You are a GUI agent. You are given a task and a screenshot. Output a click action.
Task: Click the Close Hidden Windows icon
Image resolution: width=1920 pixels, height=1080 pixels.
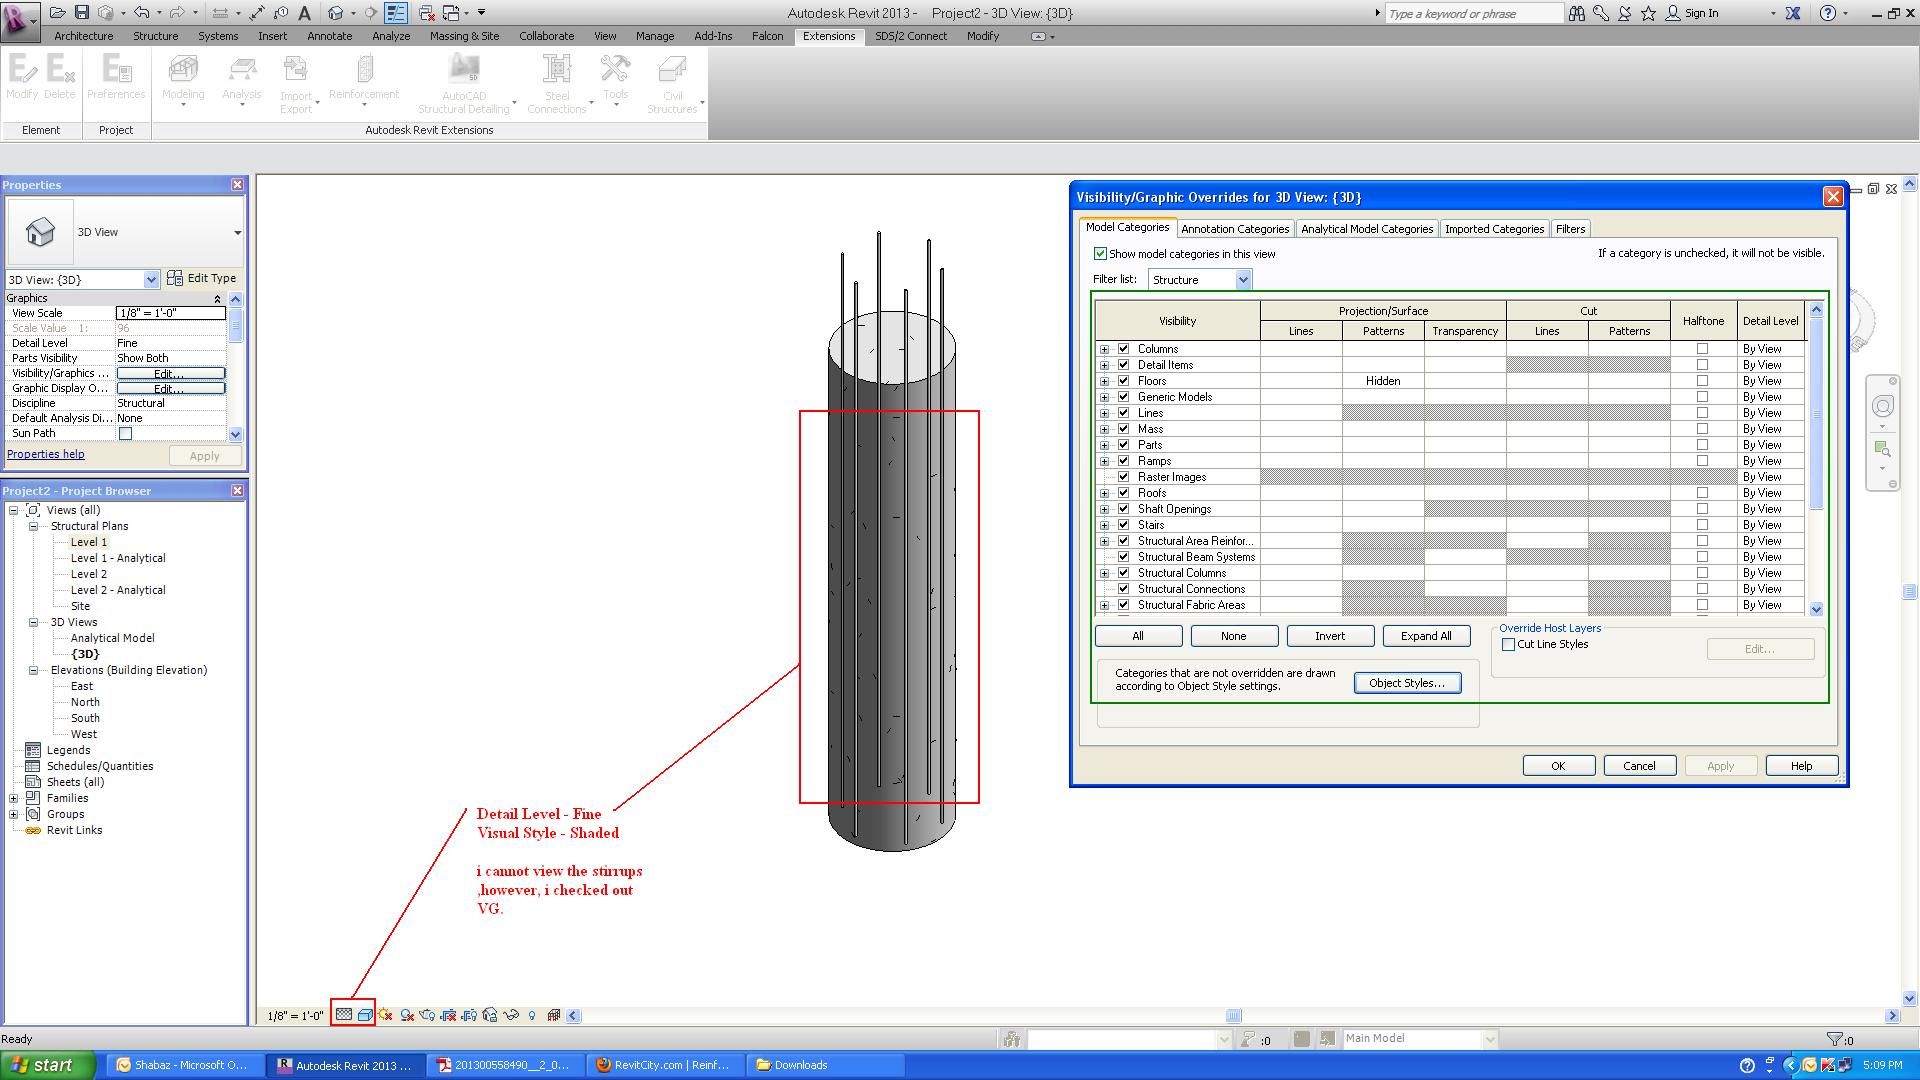[427, 13]
